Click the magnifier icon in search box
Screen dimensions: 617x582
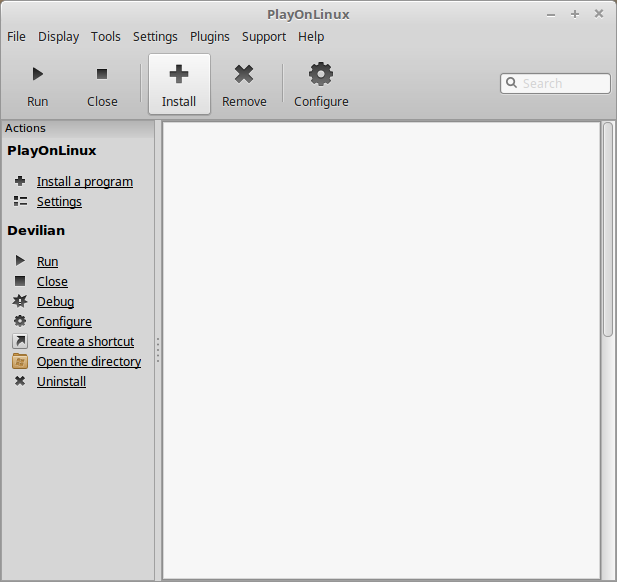click(x=511, y=83)
